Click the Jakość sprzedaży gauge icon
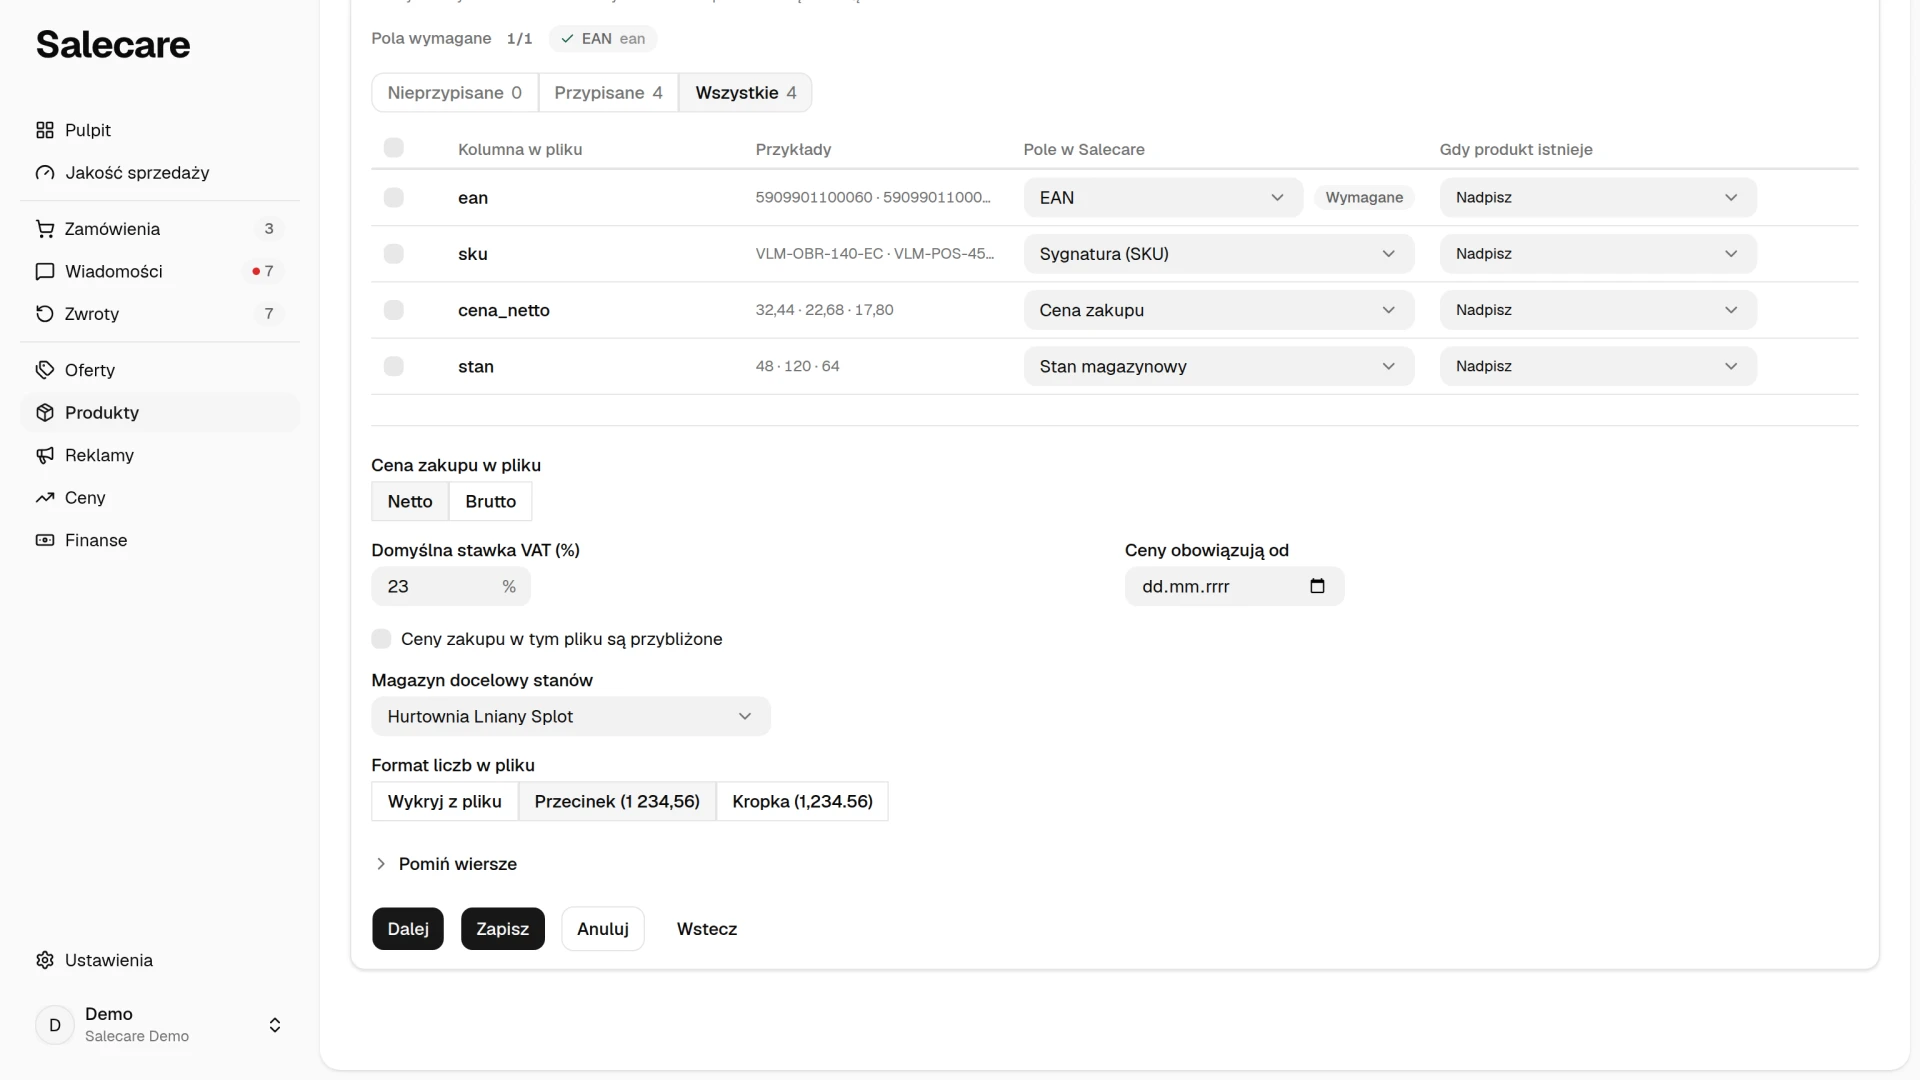This screenshot has width=1920, height=1080. [x=45, y=173]
